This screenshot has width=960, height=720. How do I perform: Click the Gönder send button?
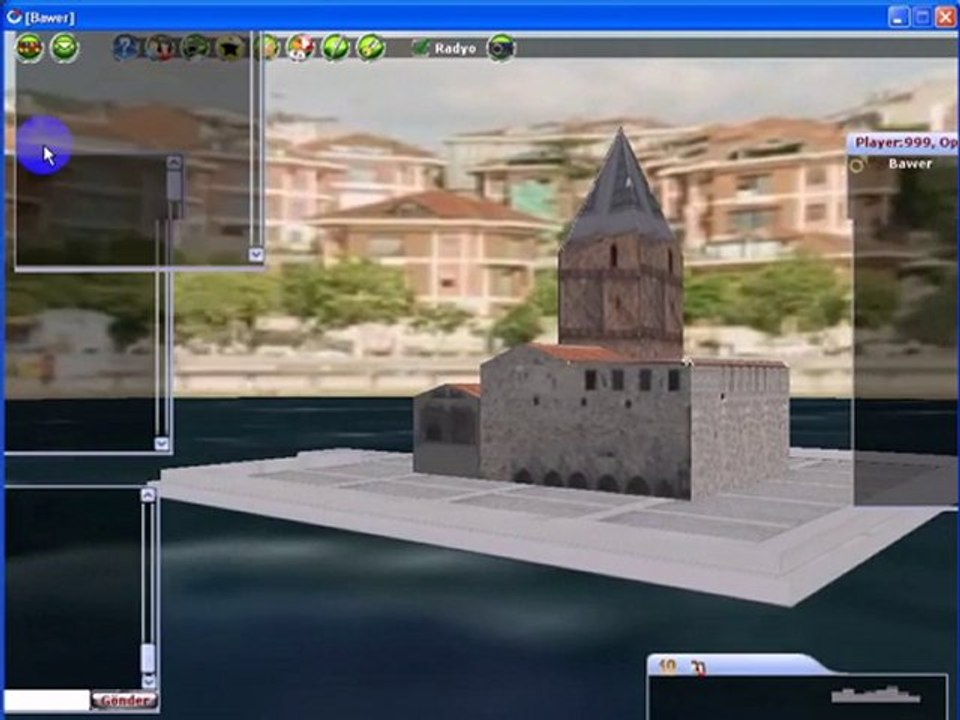pyautogui.click(x=124, y=700)
